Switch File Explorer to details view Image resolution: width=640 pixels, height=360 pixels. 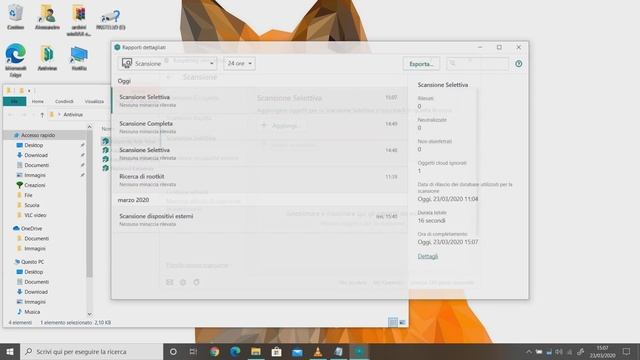[393, 322]
